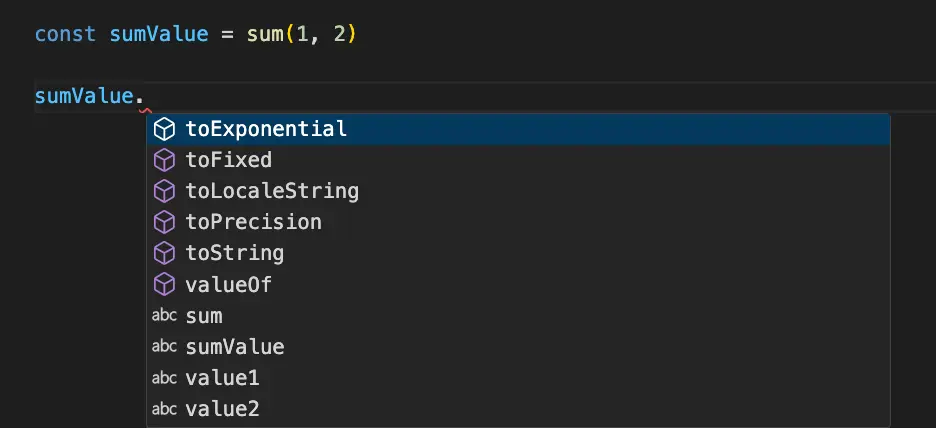Click the cube icon next to toFixed

coord(163,160)
